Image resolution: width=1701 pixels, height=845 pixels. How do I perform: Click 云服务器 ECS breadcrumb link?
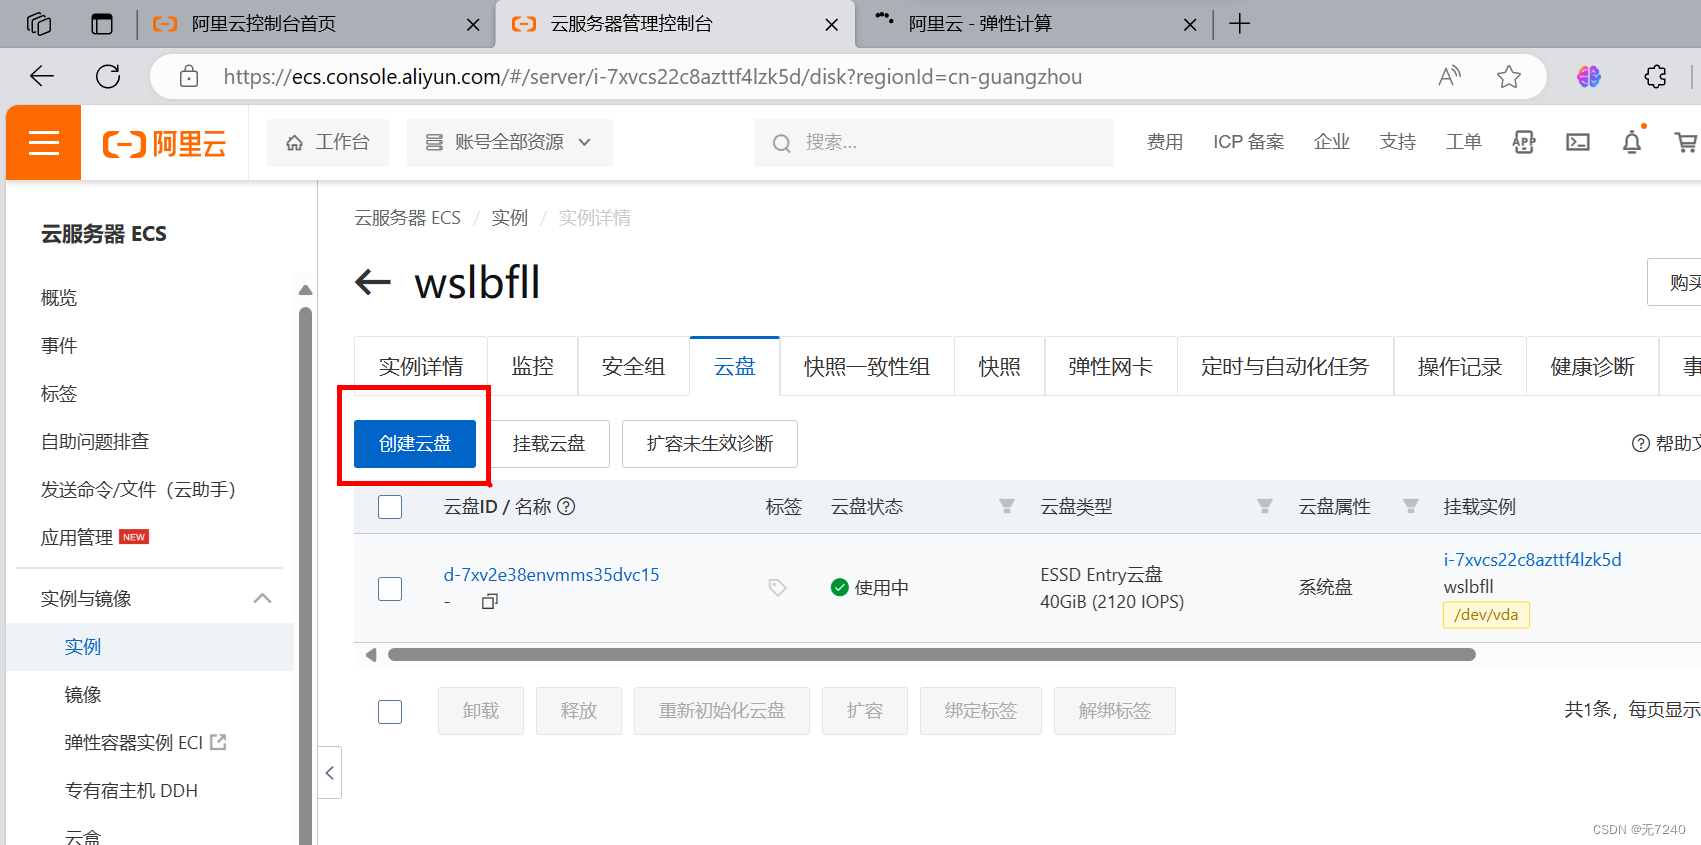coord(407,218)
